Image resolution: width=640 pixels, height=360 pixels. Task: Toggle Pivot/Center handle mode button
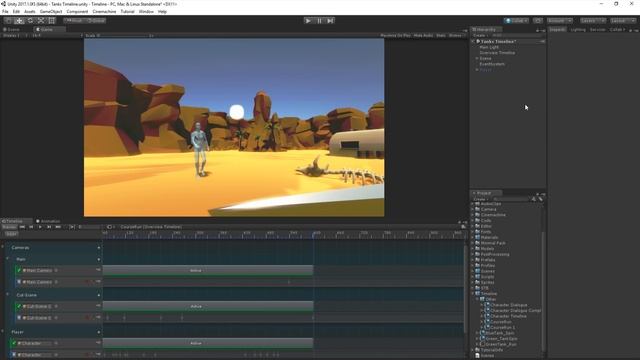74,20
